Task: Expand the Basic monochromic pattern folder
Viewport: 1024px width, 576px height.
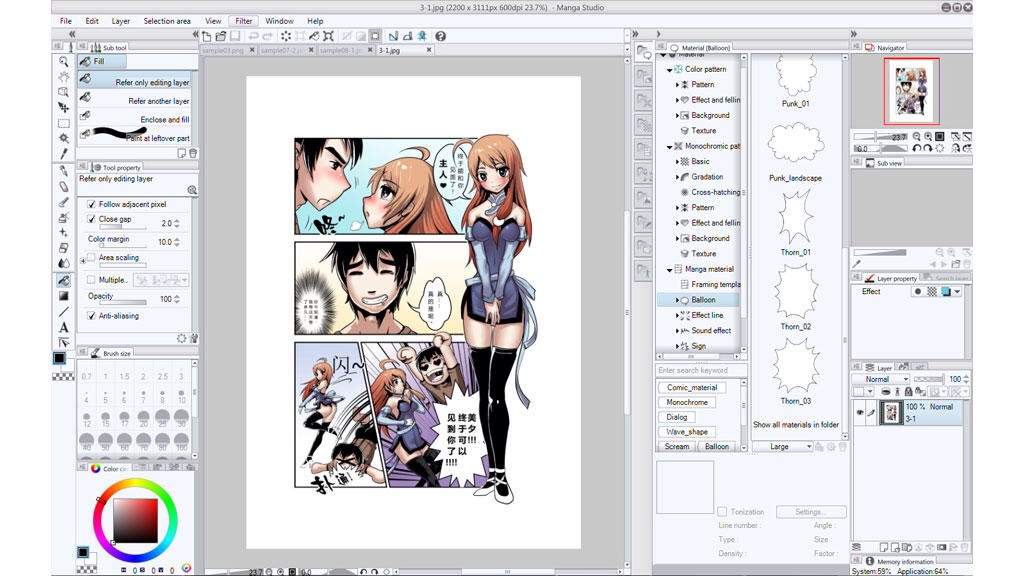Action: click(677, 161)
